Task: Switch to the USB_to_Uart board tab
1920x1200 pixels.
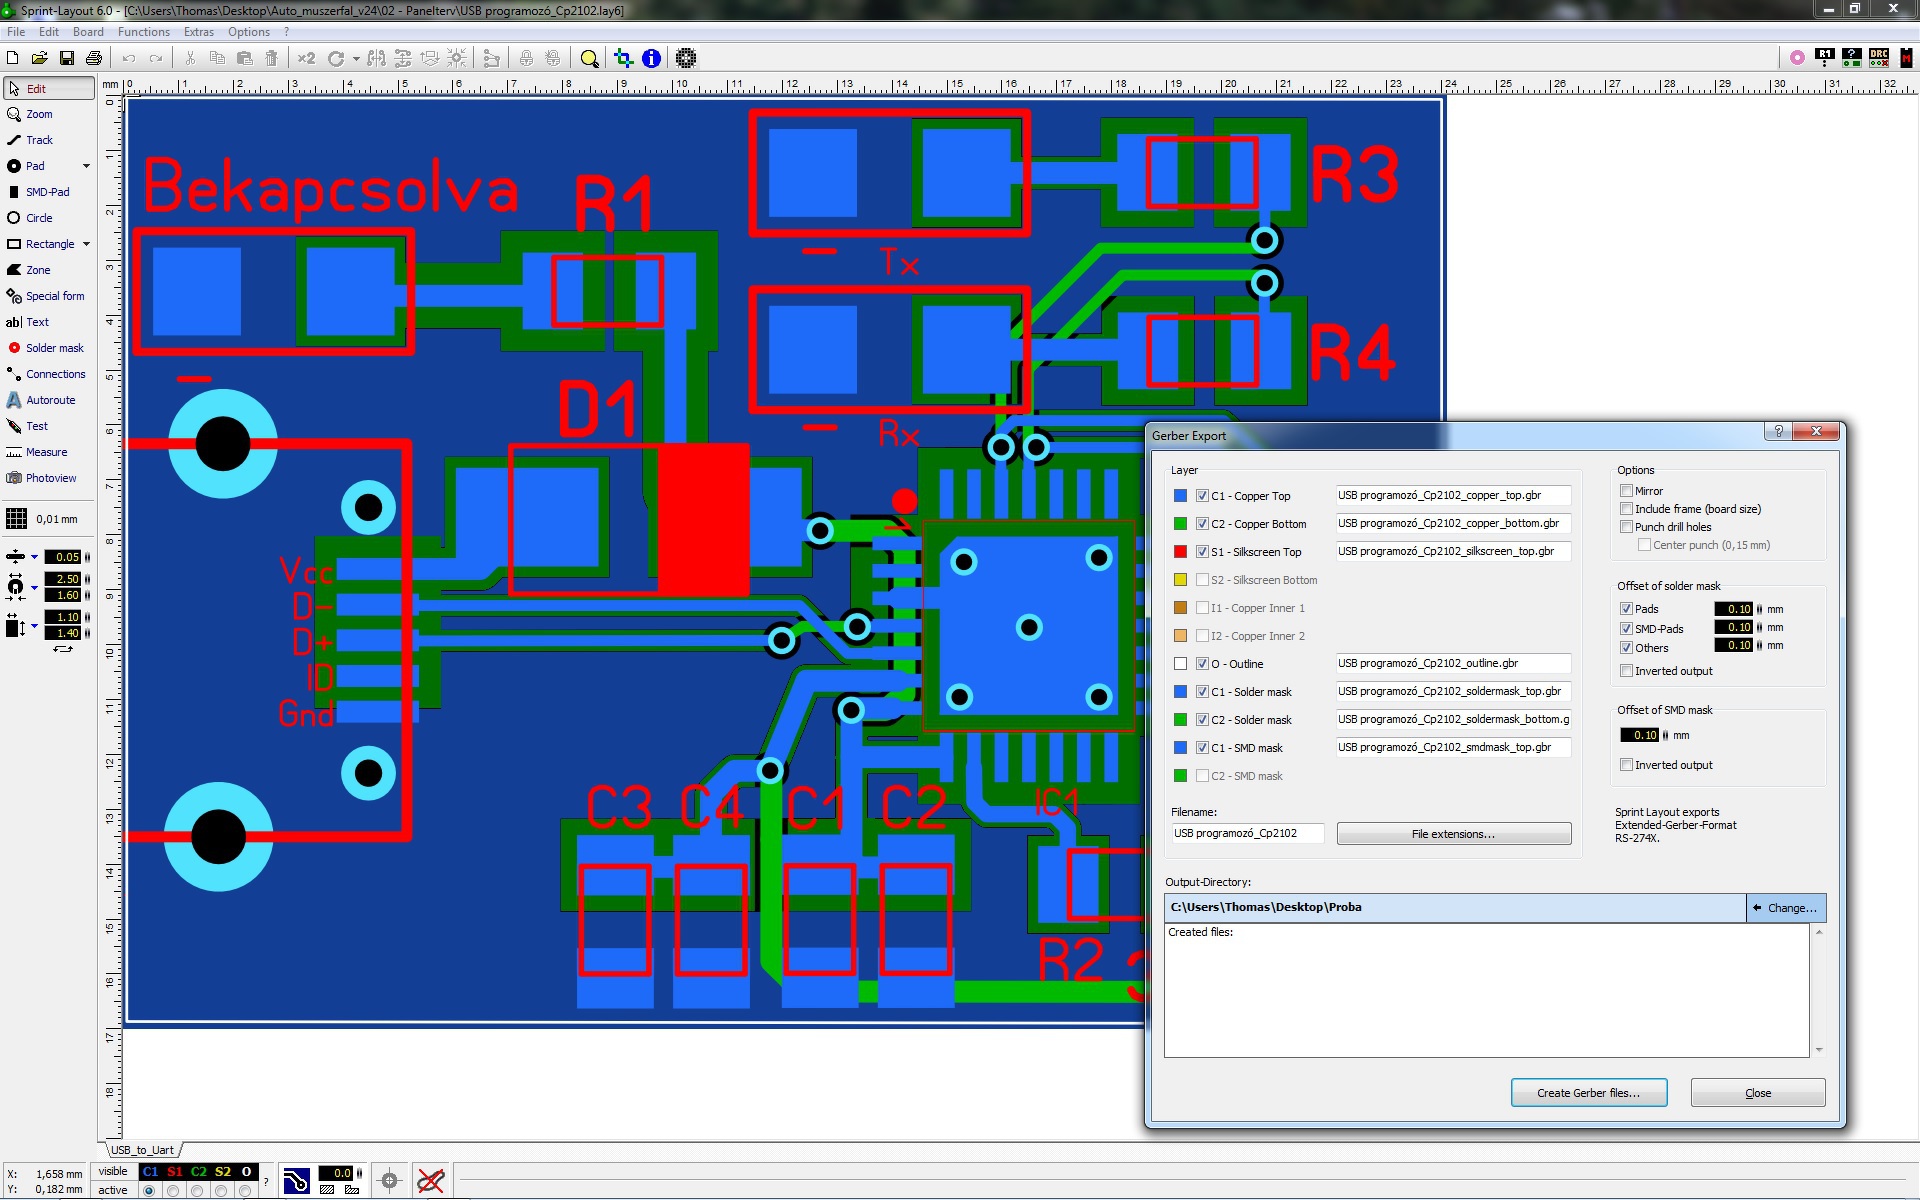Action: tap(142, 1150)
